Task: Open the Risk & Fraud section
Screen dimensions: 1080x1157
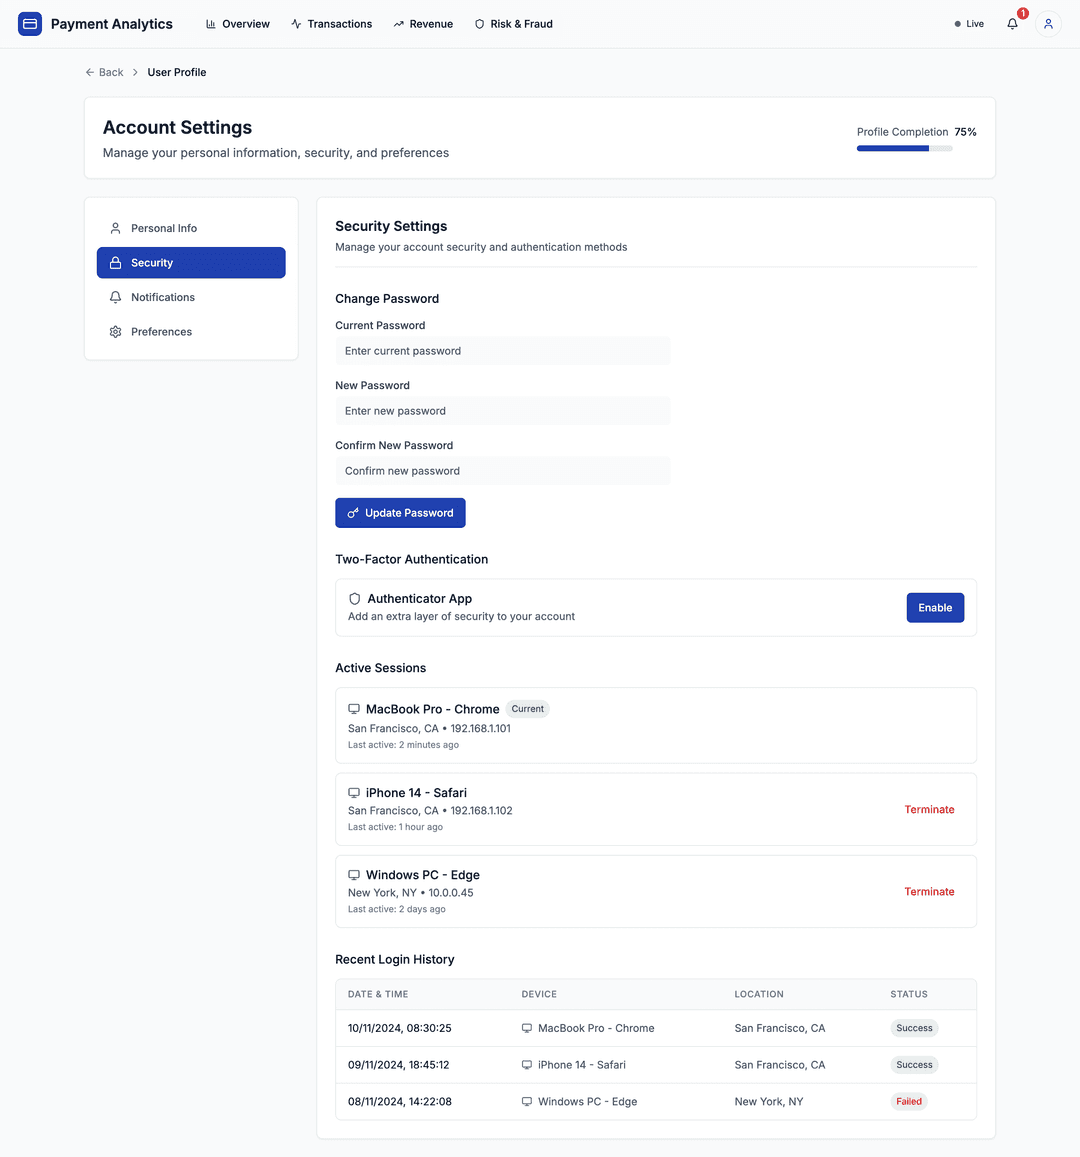Action: click(x=514, y=23)
